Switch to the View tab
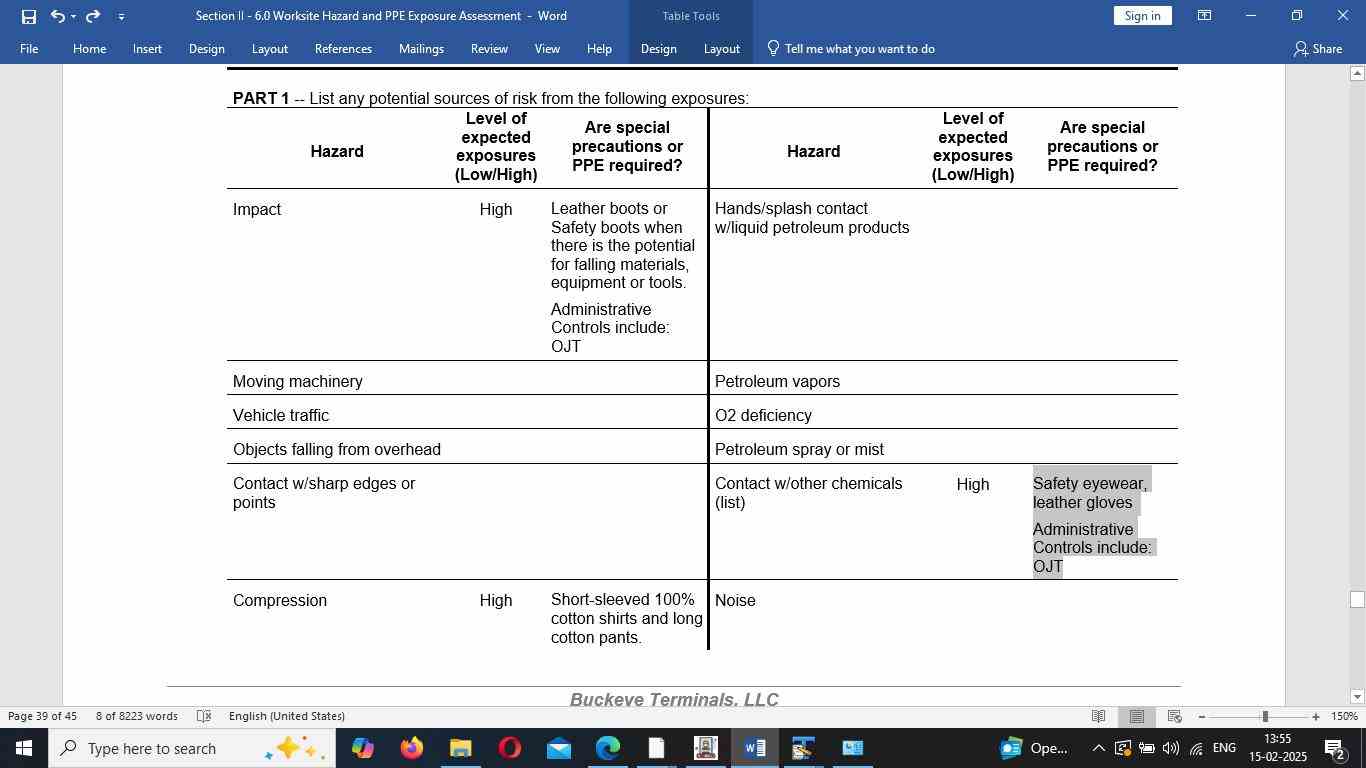Image resolution: width=1366 pixels, height=768 pixels. pyautogui.click(x=547, y=48)
